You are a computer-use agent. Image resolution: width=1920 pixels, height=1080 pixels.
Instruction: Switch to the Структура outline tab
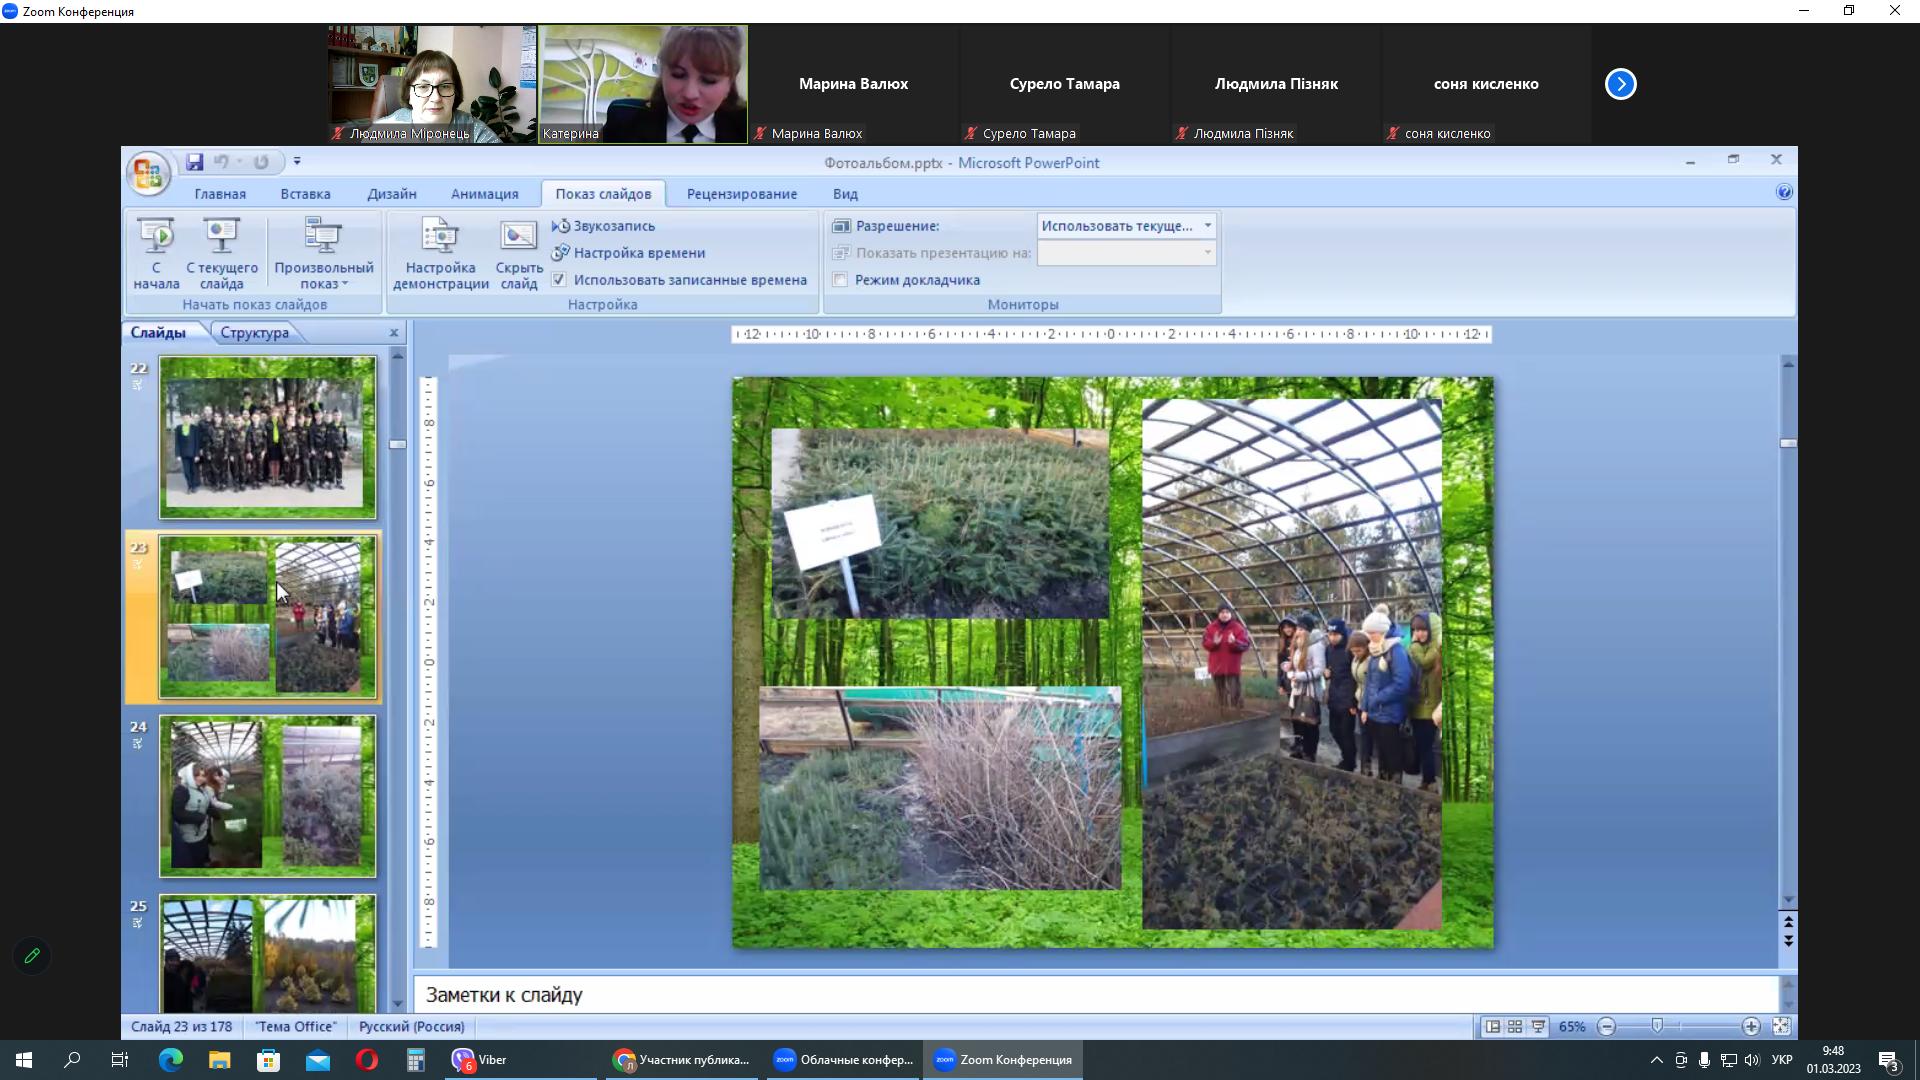(254, 333)
